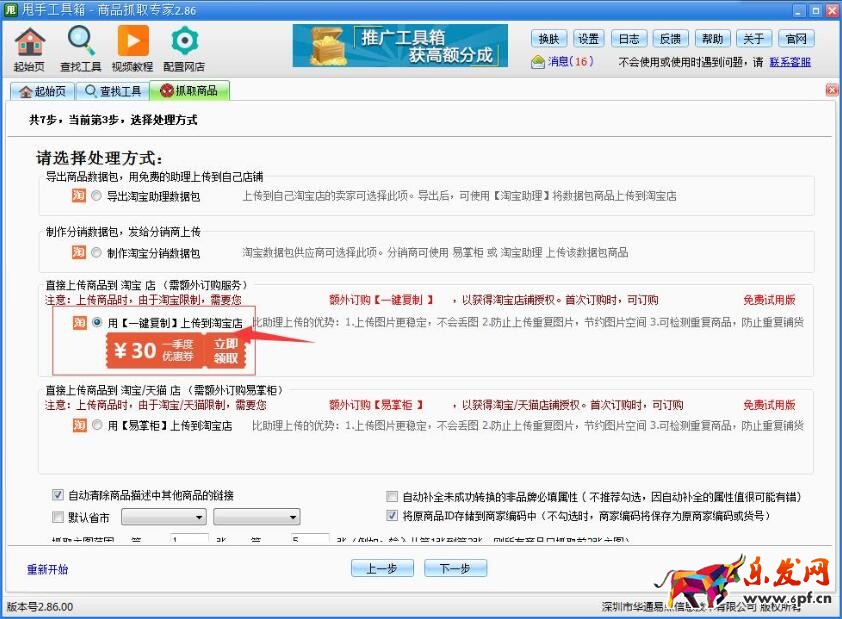This screenshot has height=619, width=842.
Task: Enable the 默认省市 checkbox
Action: tap(57, 517)
